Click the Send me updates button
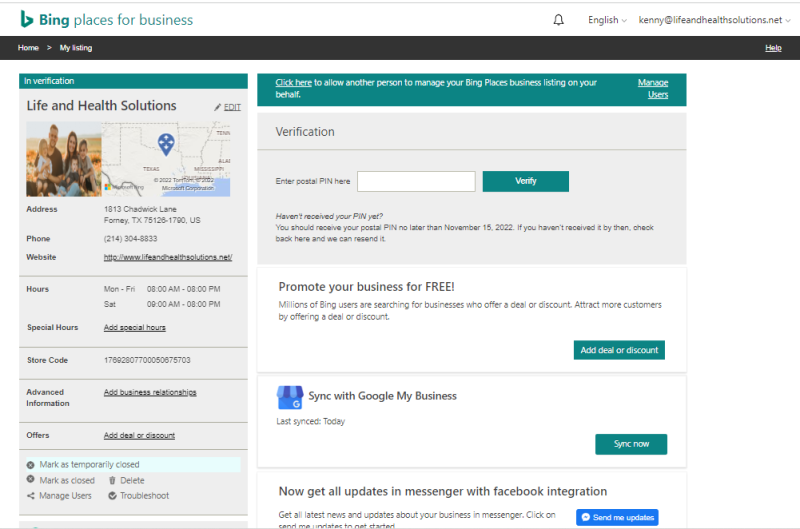The height and width of the screenshot is (529, 800). (617, 517)
